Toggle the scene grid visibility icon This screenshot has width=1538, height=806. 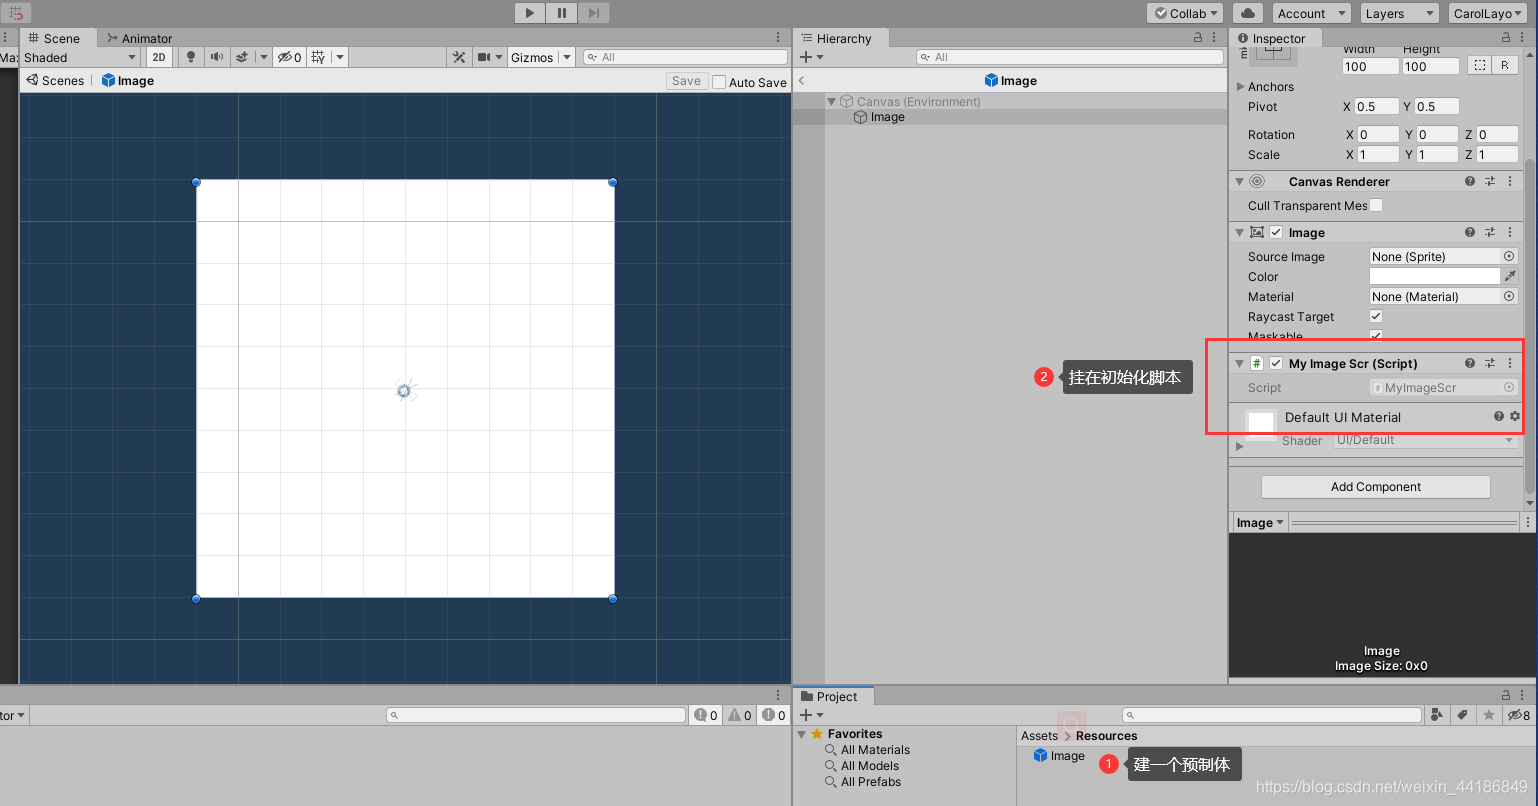(318, 57)
